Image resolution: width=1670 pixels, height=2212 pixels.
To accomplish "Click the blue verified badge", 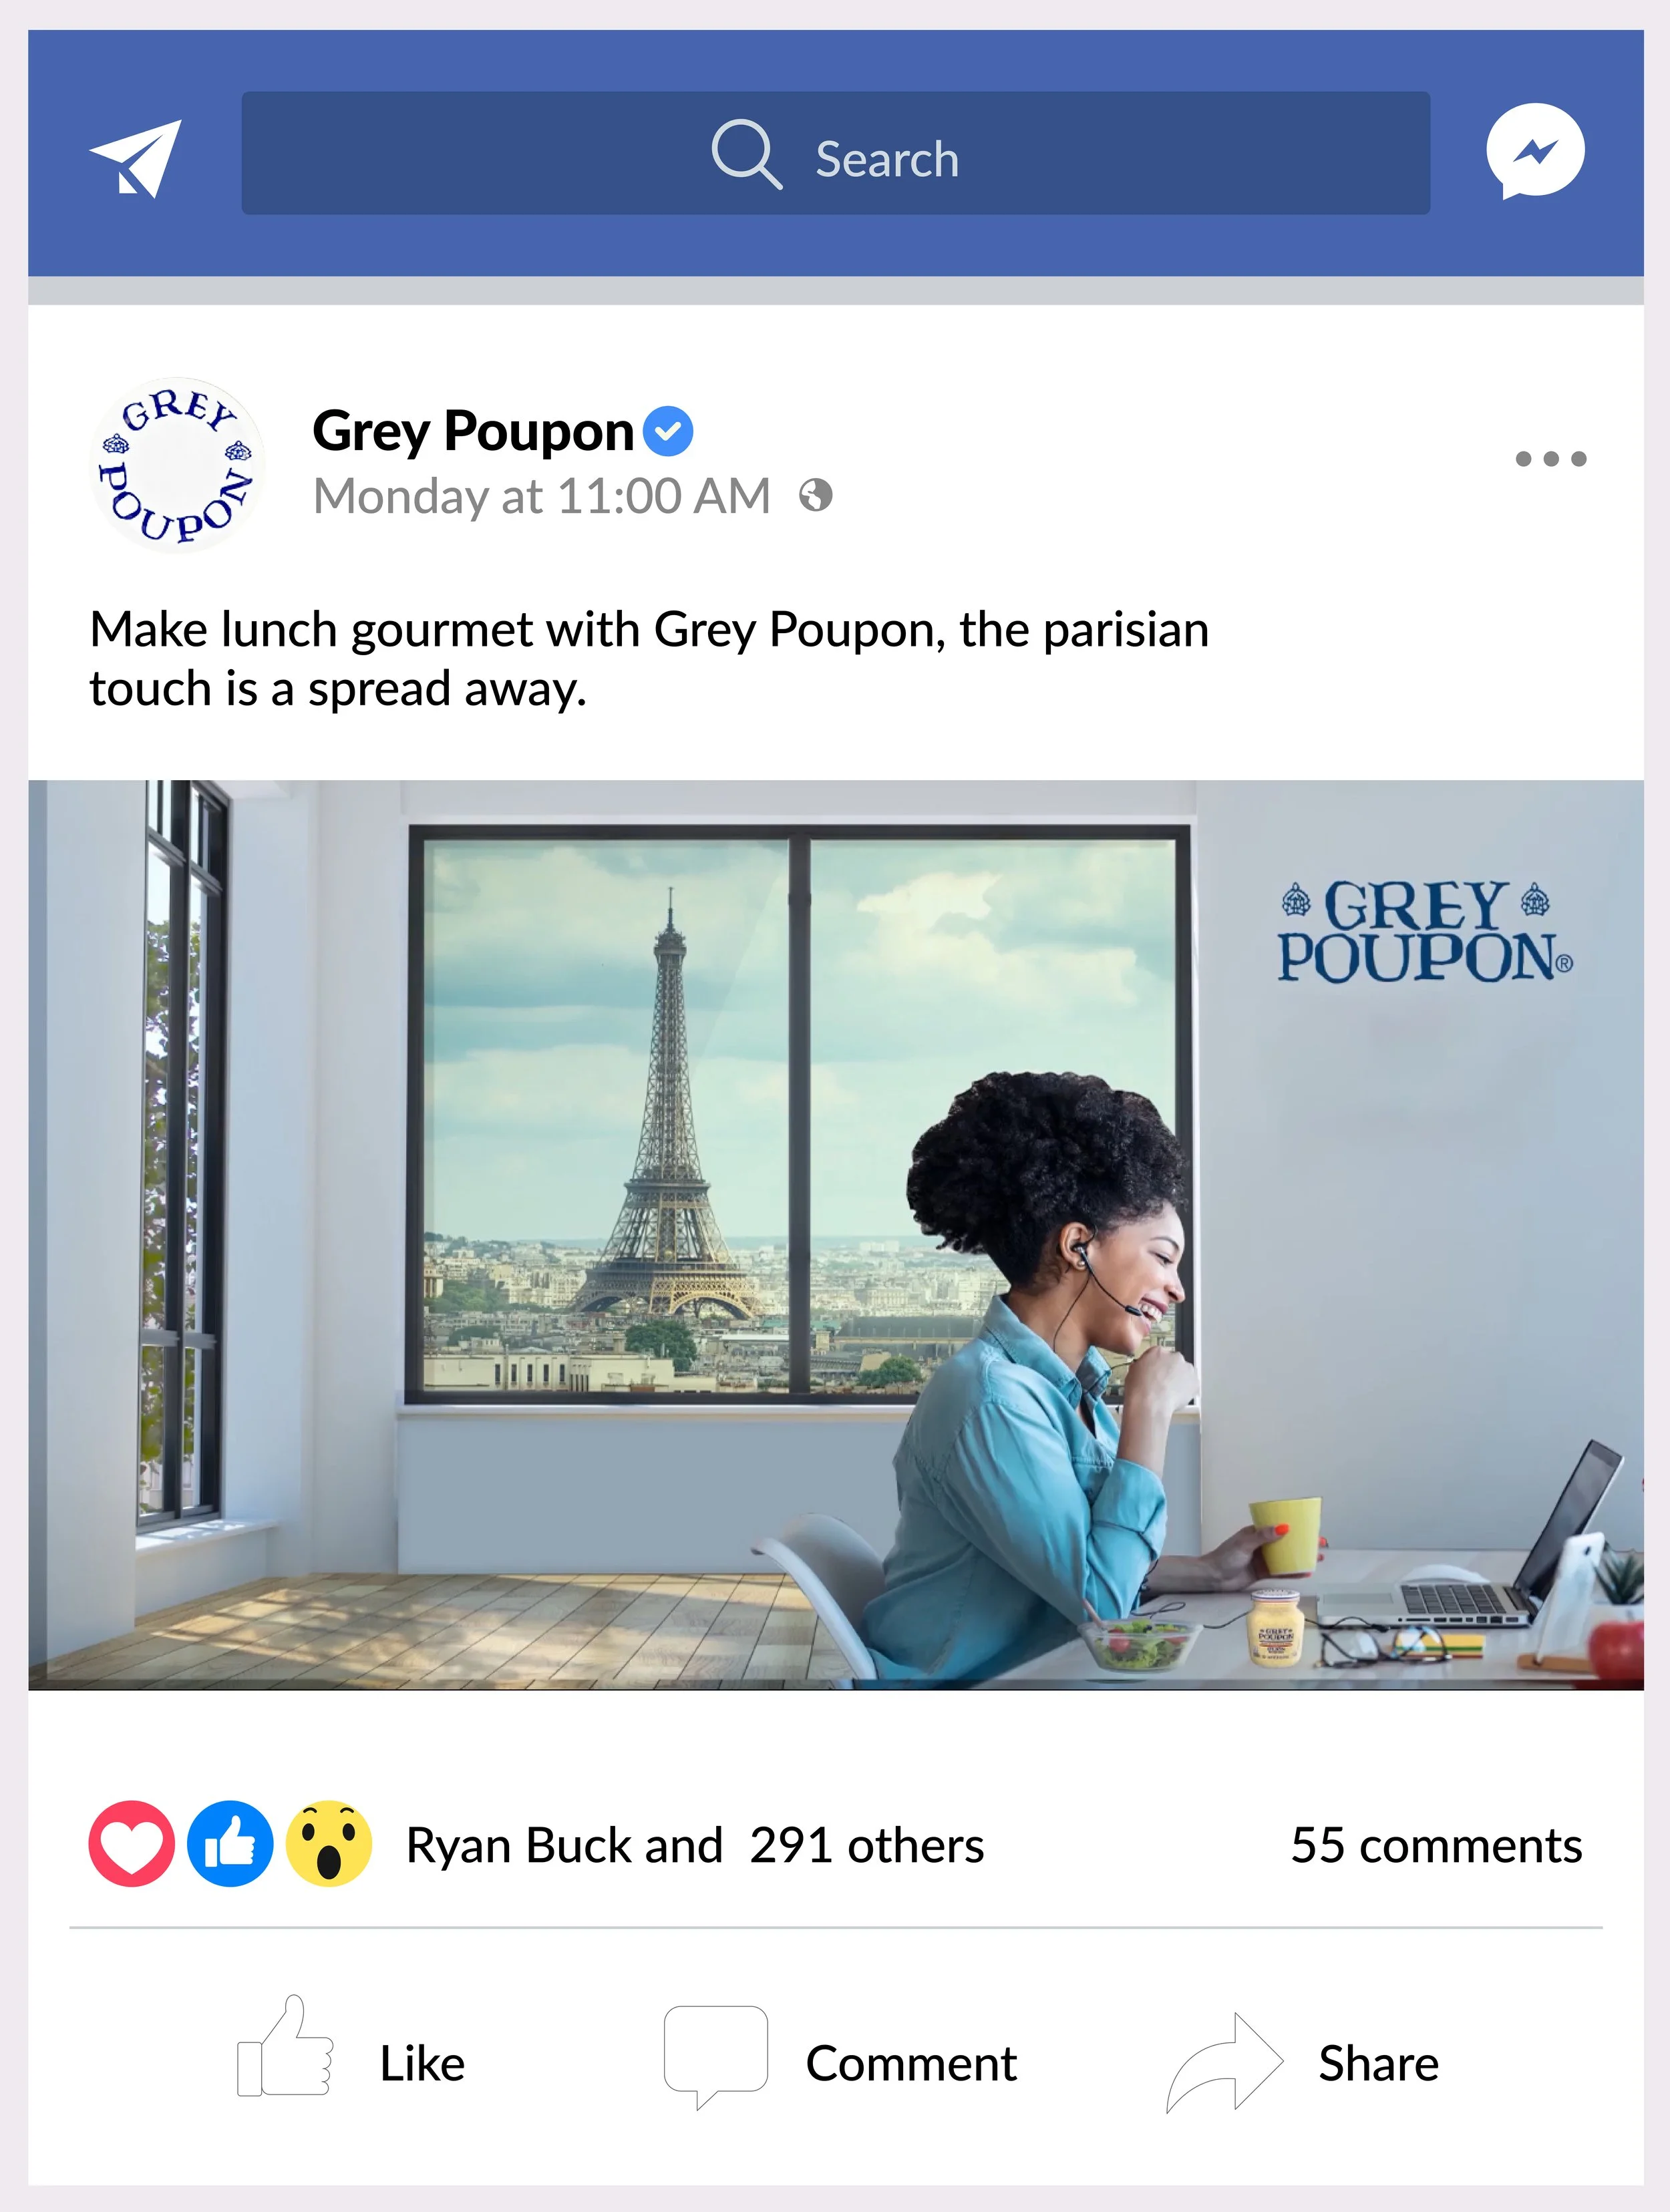I will pyautogui.click(x=668, y=432).
